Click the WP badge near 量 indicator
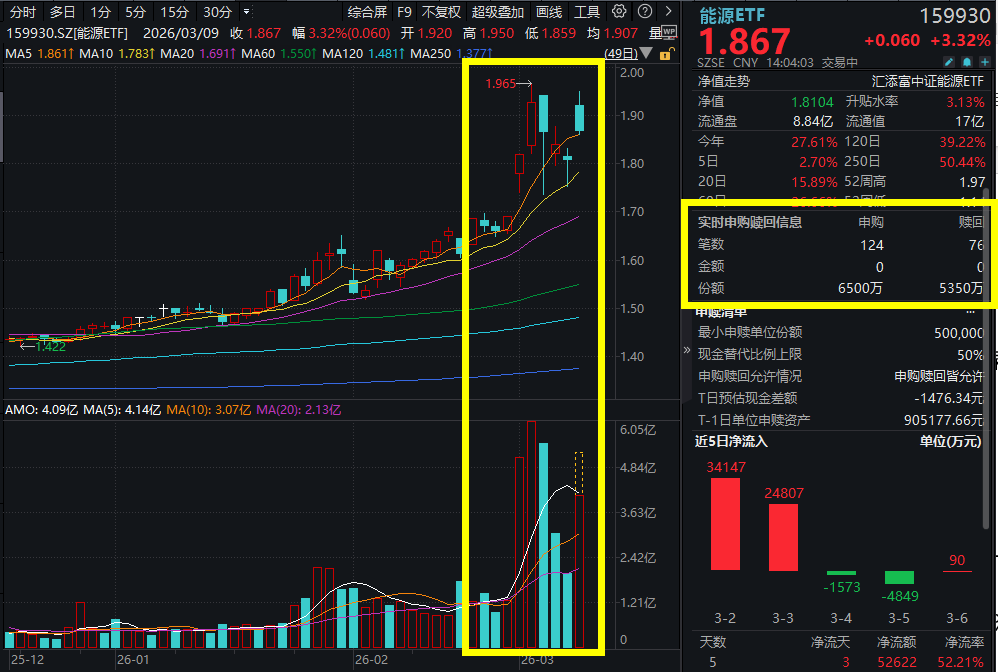This screenshot has height=672, width=998. click(668, 30)
